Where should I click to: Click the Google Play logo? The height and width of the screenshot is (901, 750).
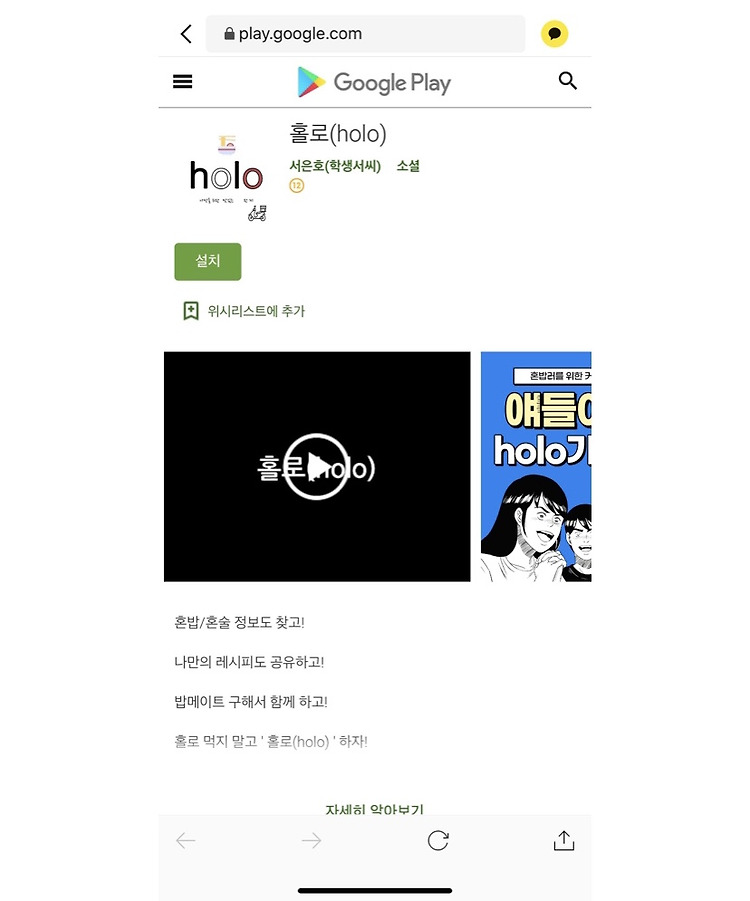(374, 82)
